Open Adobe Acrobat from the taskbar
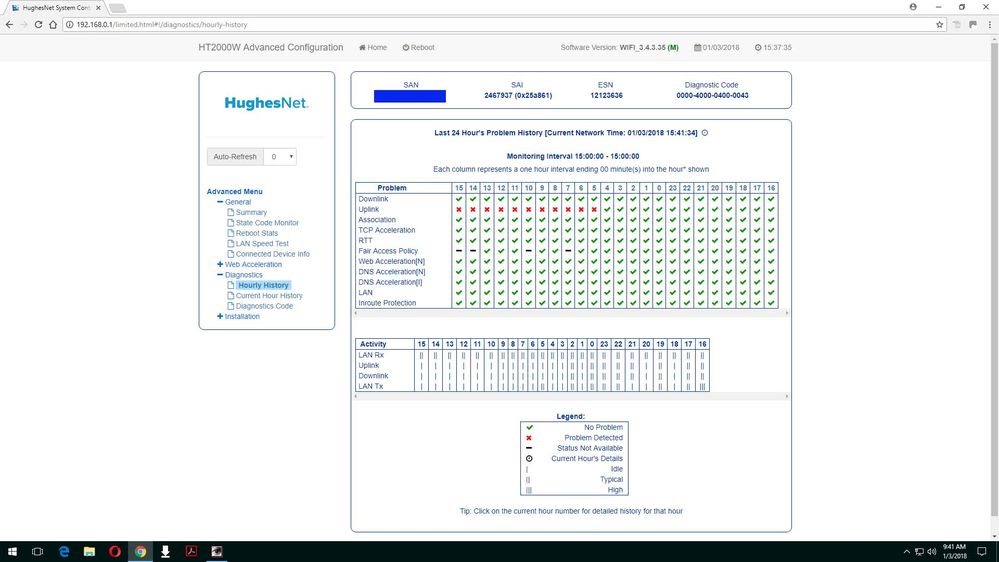The width and height of the screenshot is (999, 562). 190,551
